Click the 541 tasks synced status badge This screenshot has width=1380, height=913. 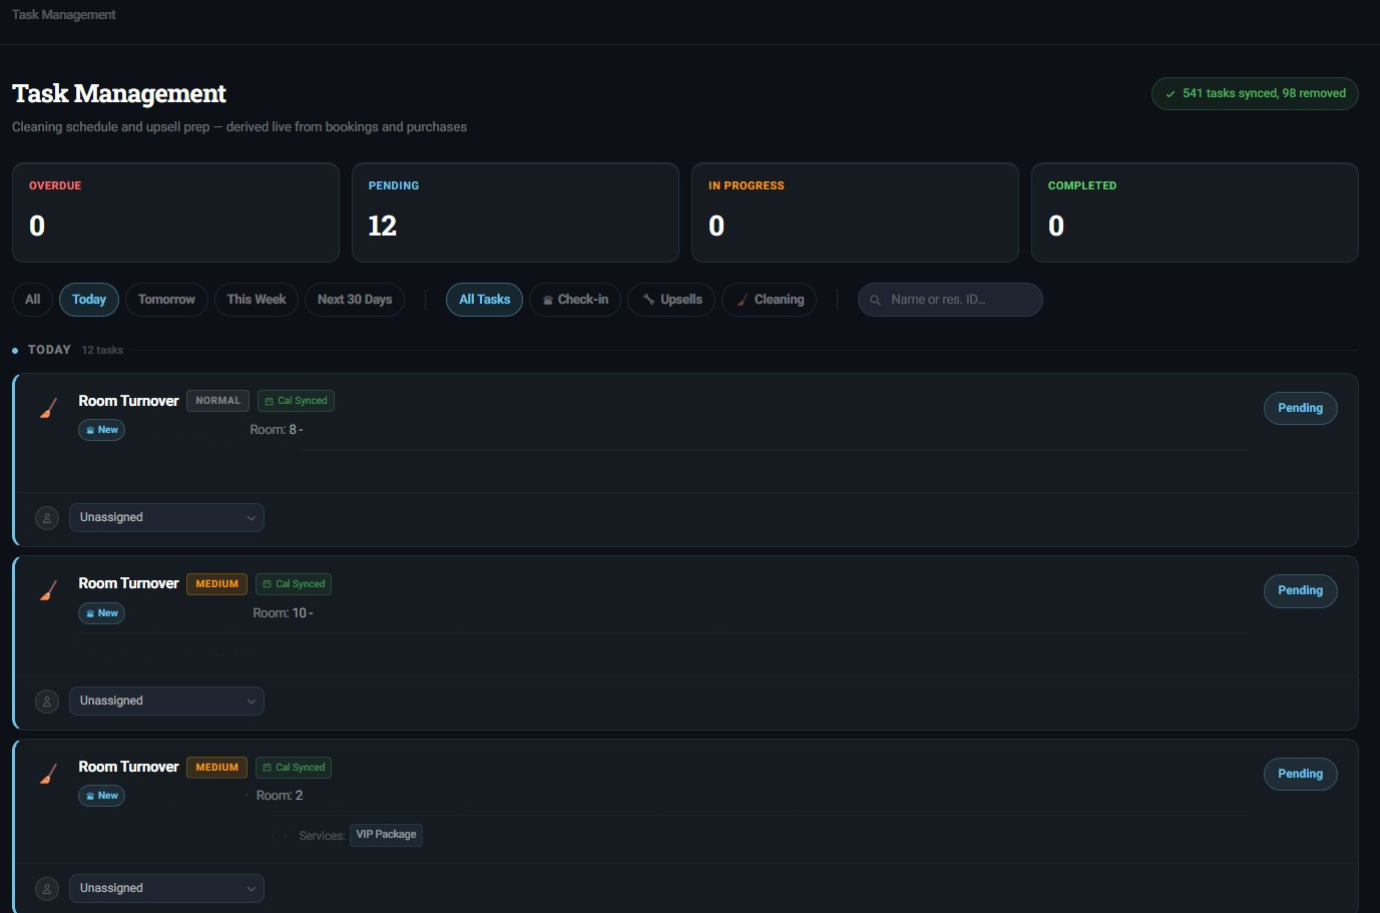(x=1255, y=94)
